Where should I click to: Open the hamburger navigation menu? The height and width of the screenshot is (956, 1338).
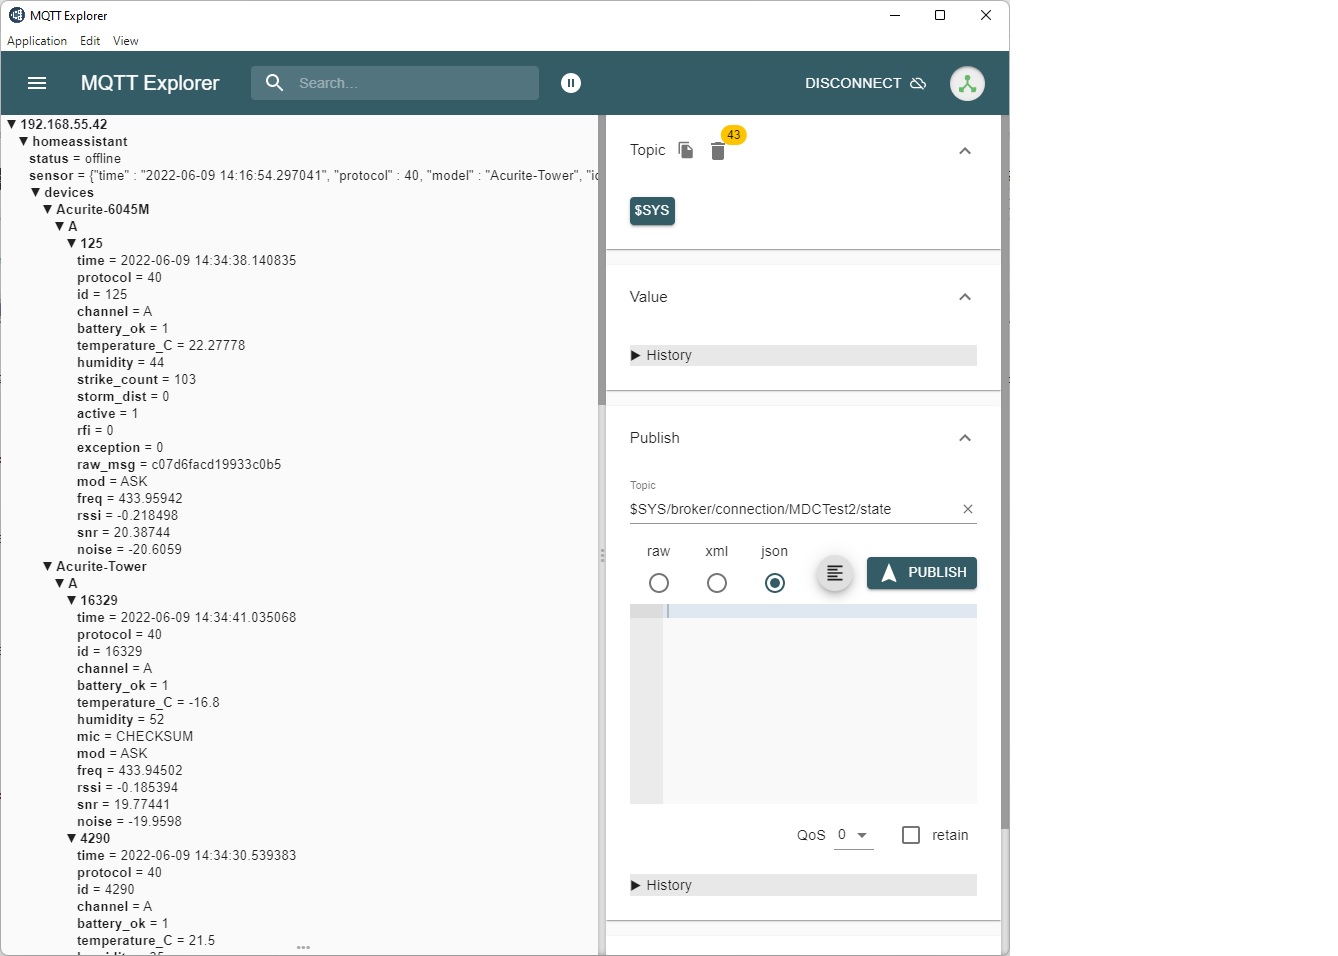(x=37, y=83)
